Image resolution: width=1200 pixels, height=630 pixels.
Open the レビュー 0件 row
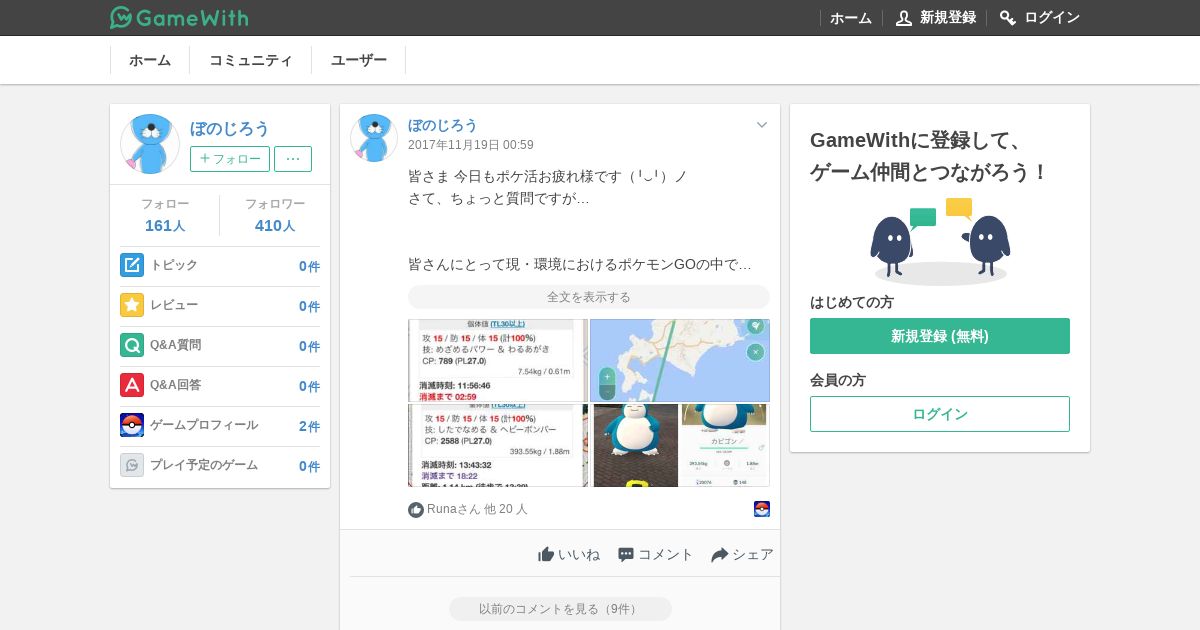click(220, 306)
